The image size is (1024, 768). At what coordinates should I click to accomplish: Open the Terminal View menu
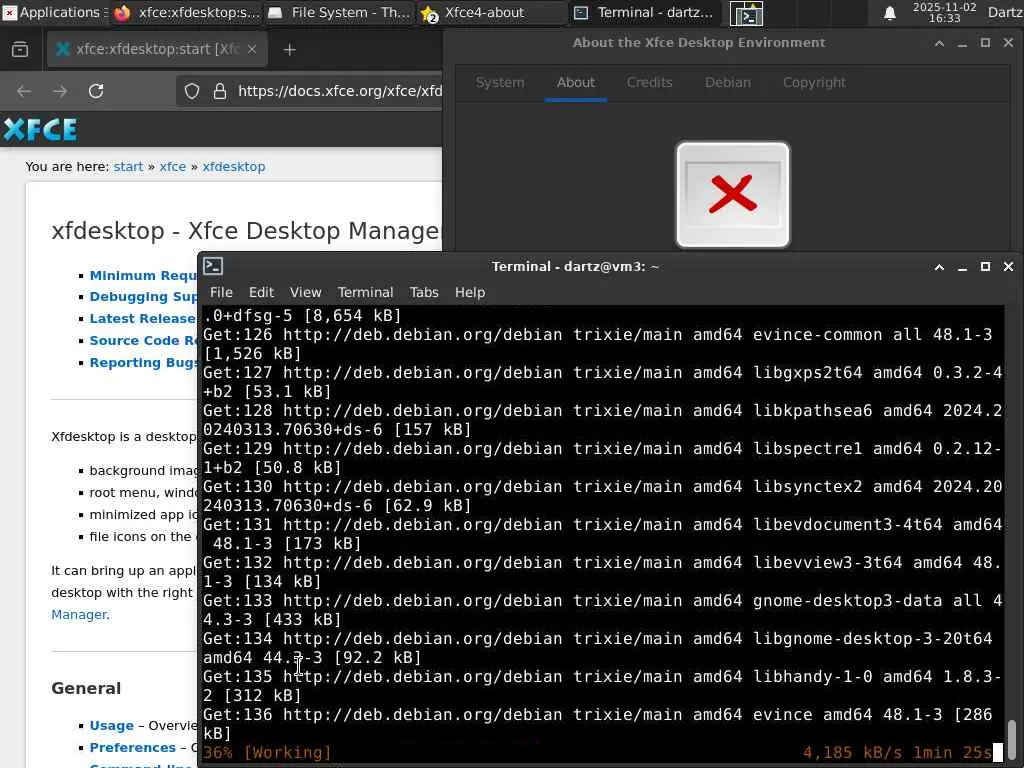305,293
